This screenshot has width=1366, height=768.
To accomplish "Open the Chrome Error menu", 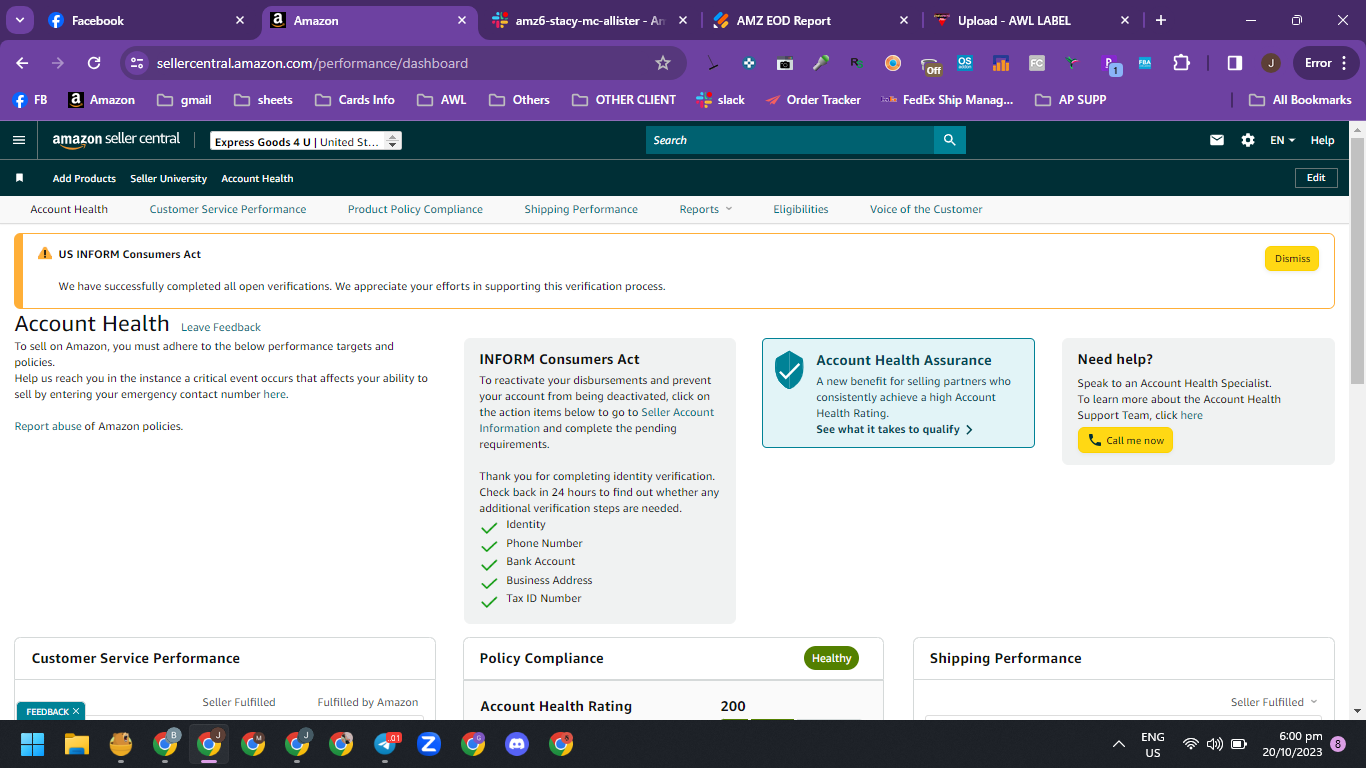I will point(1326,63).
